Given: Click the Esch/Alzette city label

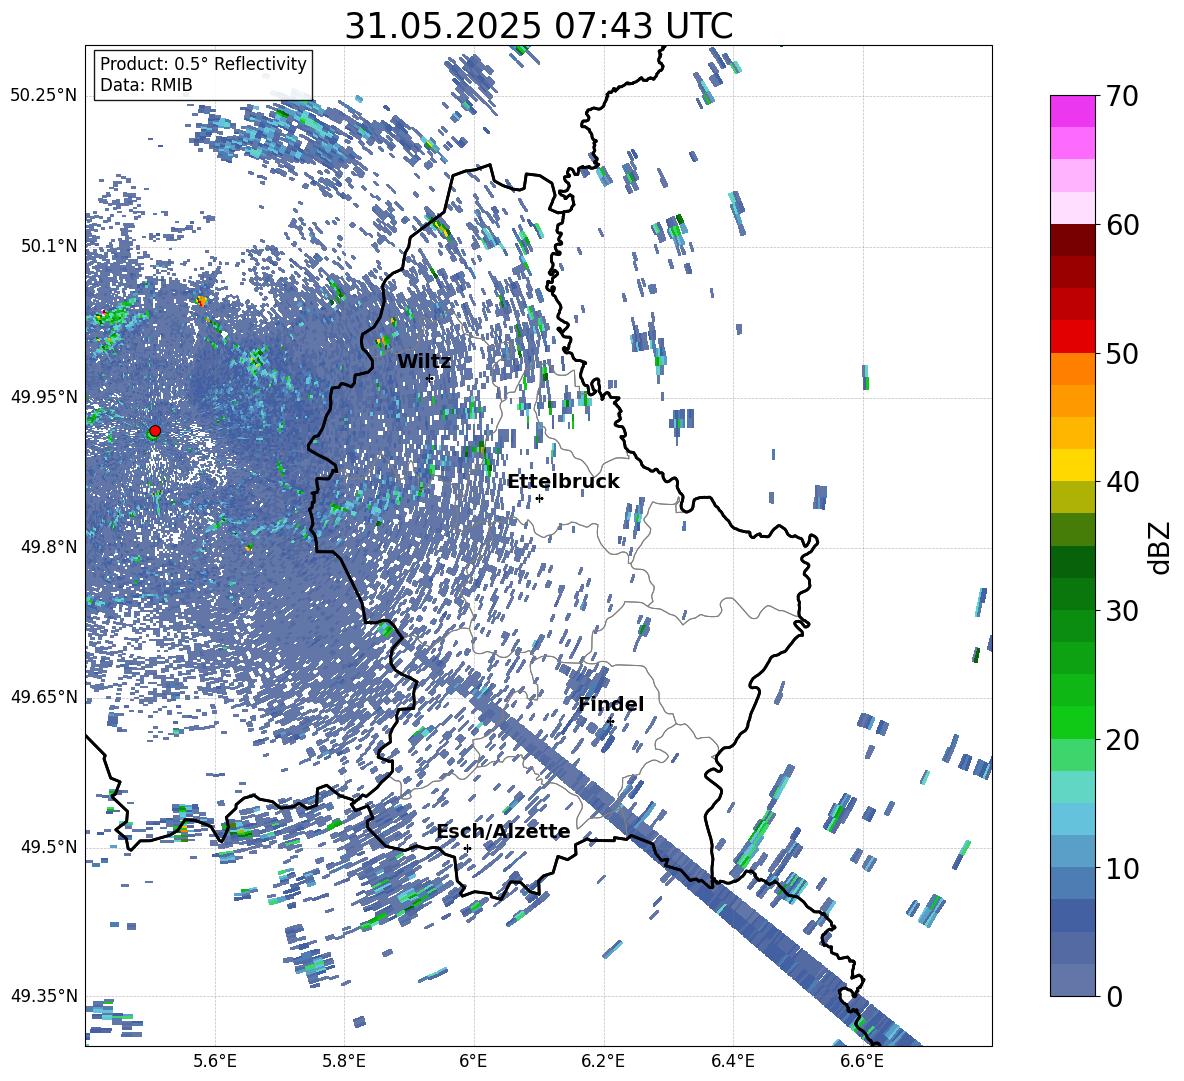Looking at the screenshot, I should click(503, 831).
